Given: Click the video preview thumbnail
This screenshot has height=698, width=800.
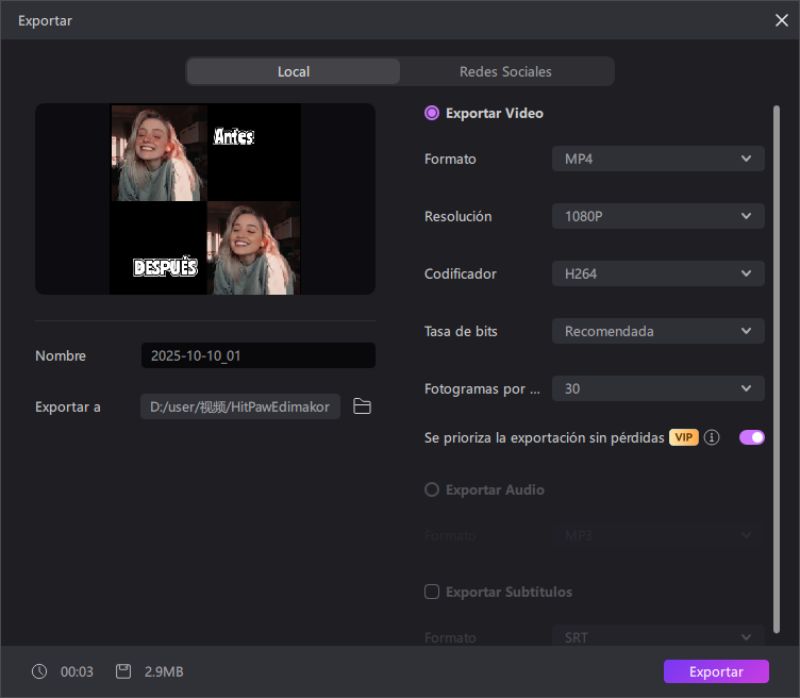Looking at the screenshot, I should point(205,199).
